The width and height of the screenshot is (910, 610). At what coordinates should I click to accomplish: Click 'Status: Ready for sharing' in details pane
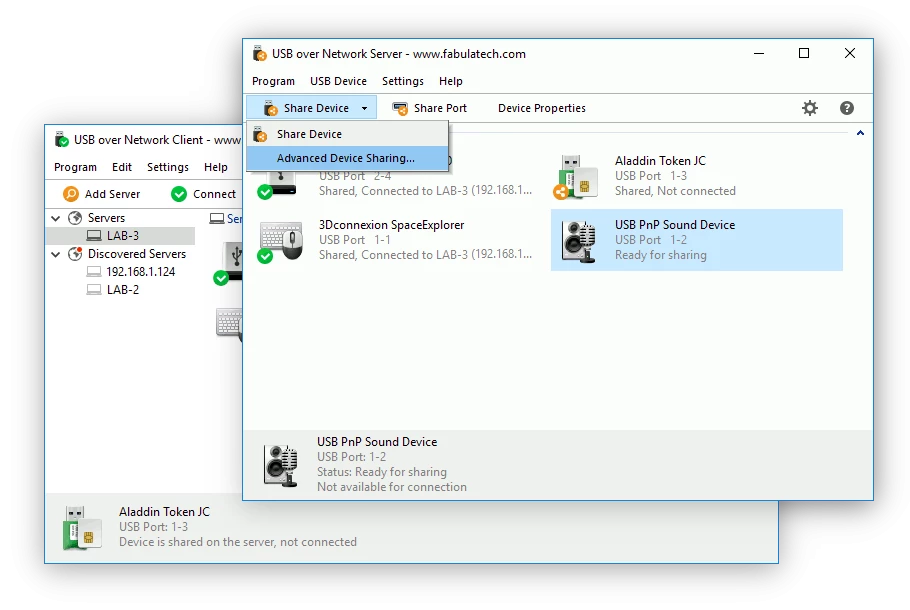[382, 472]
